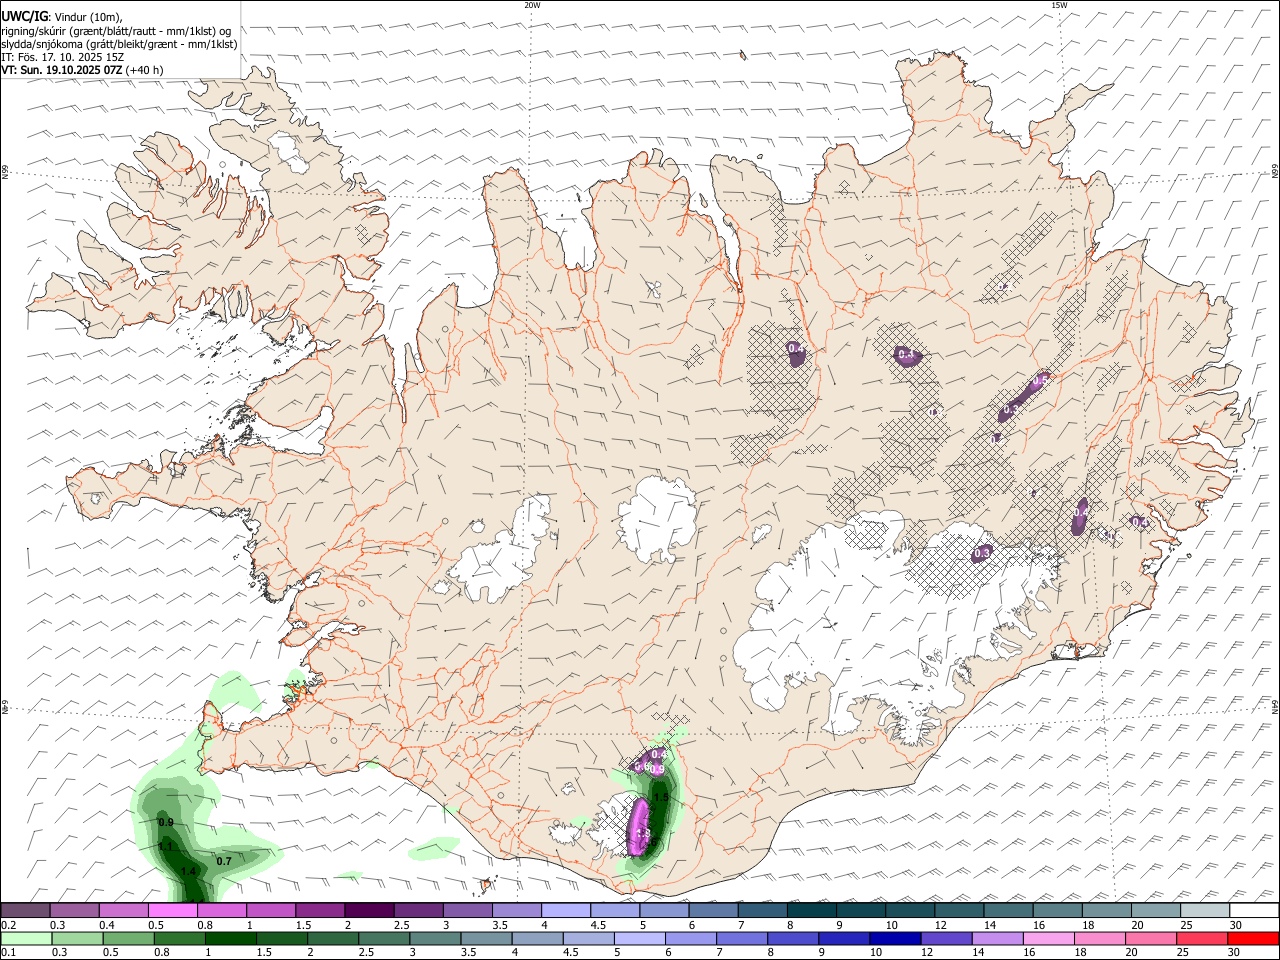Click the 'VT: Sun. 19.10.2025 07Z' line
This screenshot has width=1280, height=960.
62,70
